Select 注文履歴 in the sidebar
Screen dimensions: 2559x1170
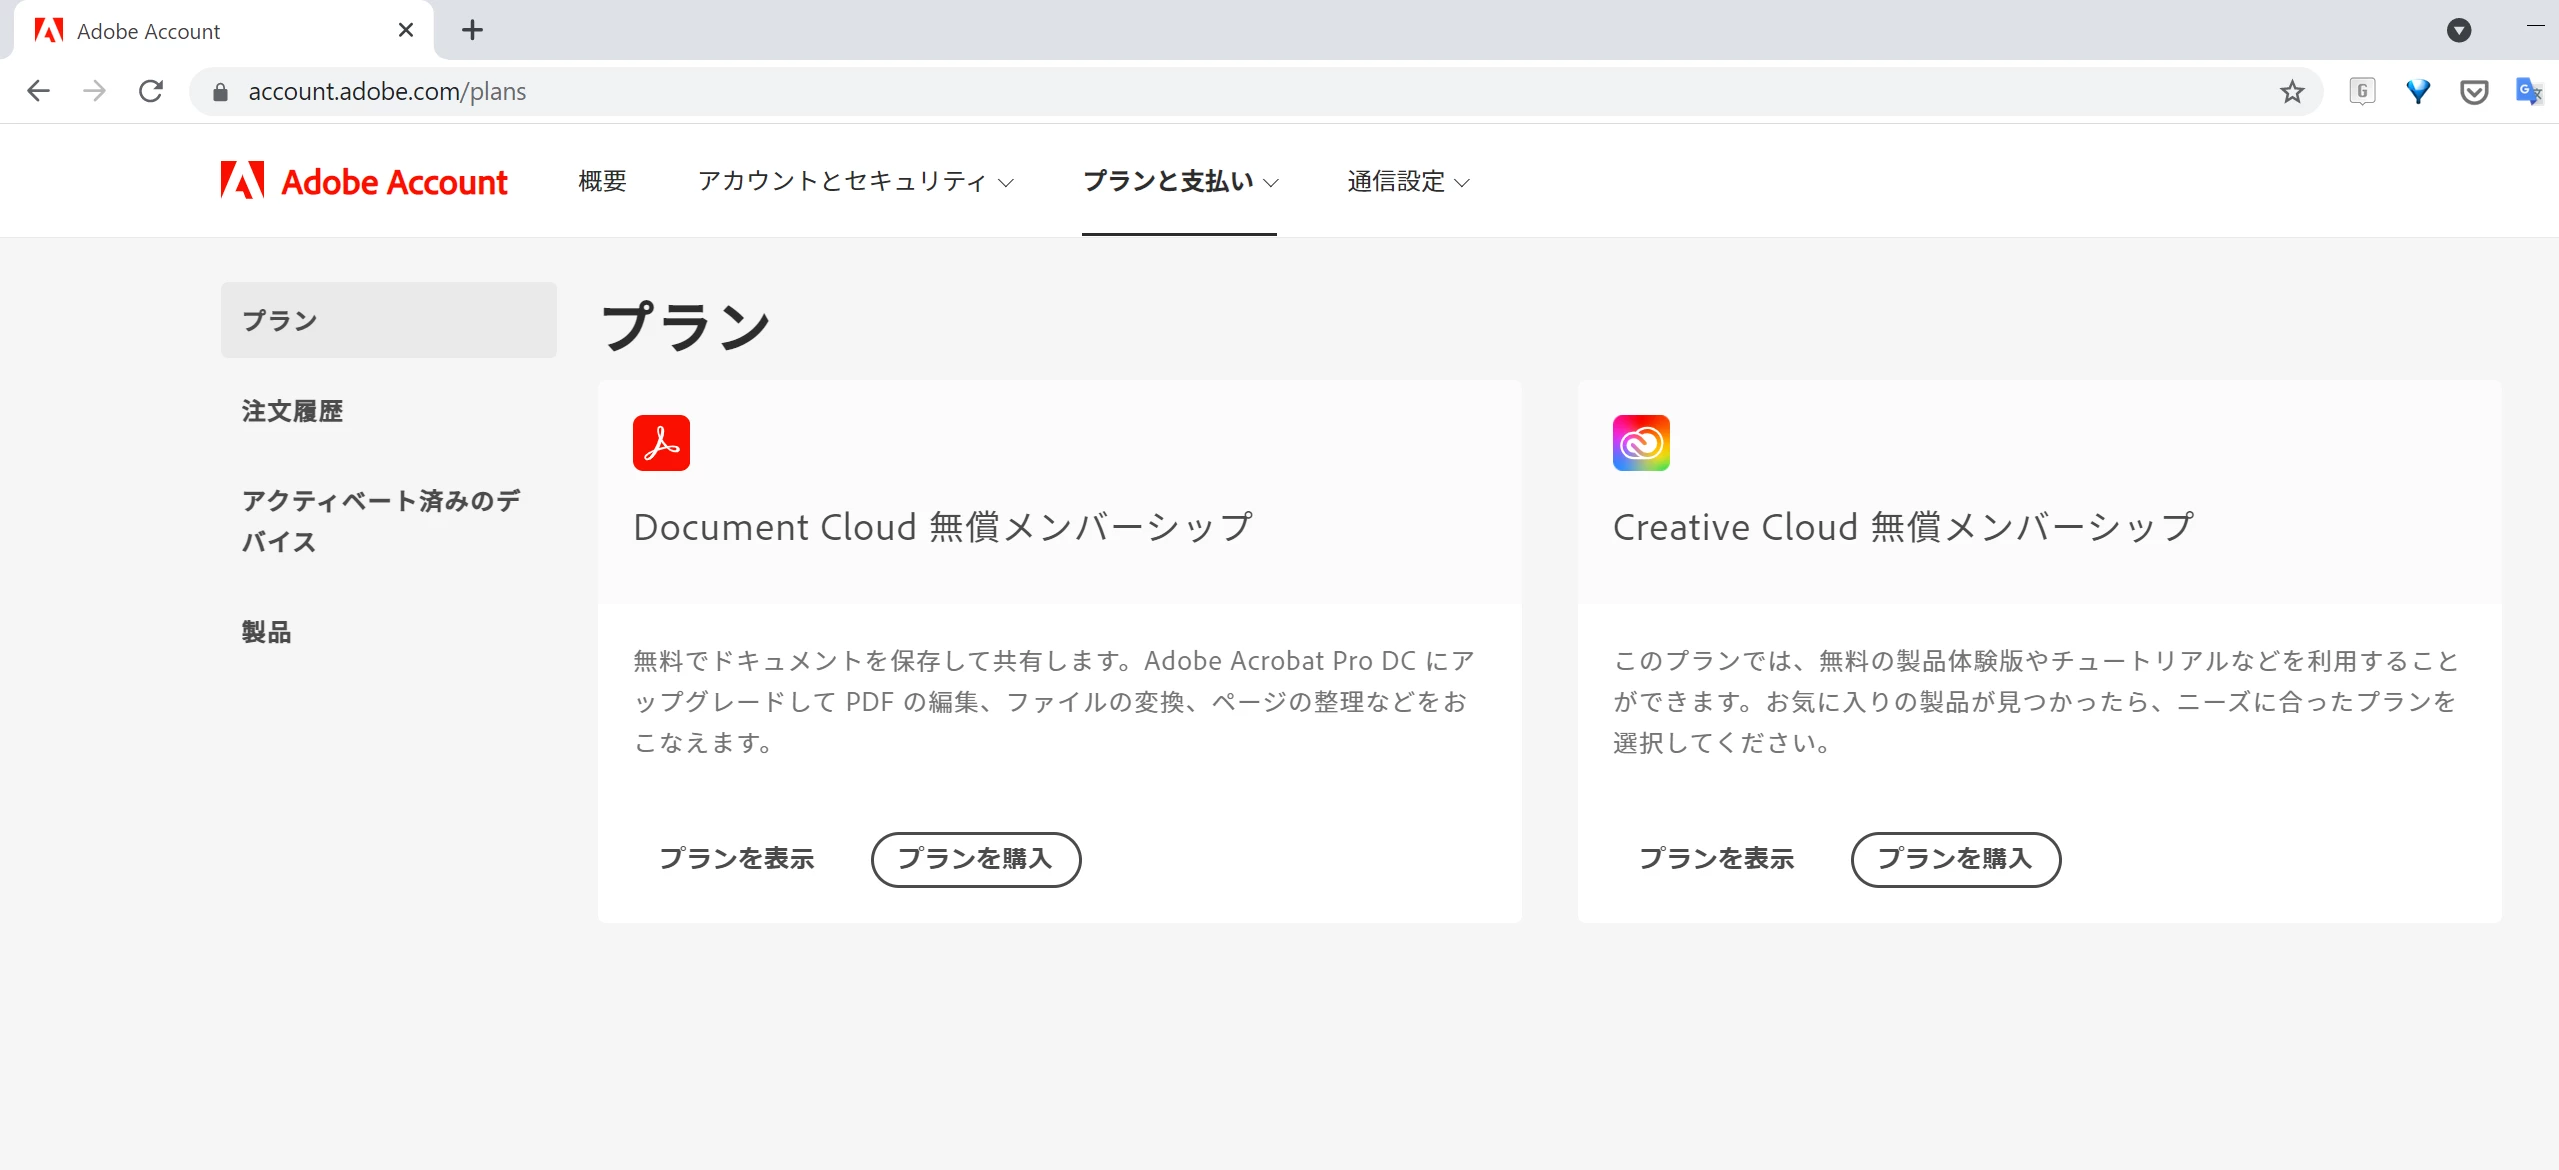point(292,411)
